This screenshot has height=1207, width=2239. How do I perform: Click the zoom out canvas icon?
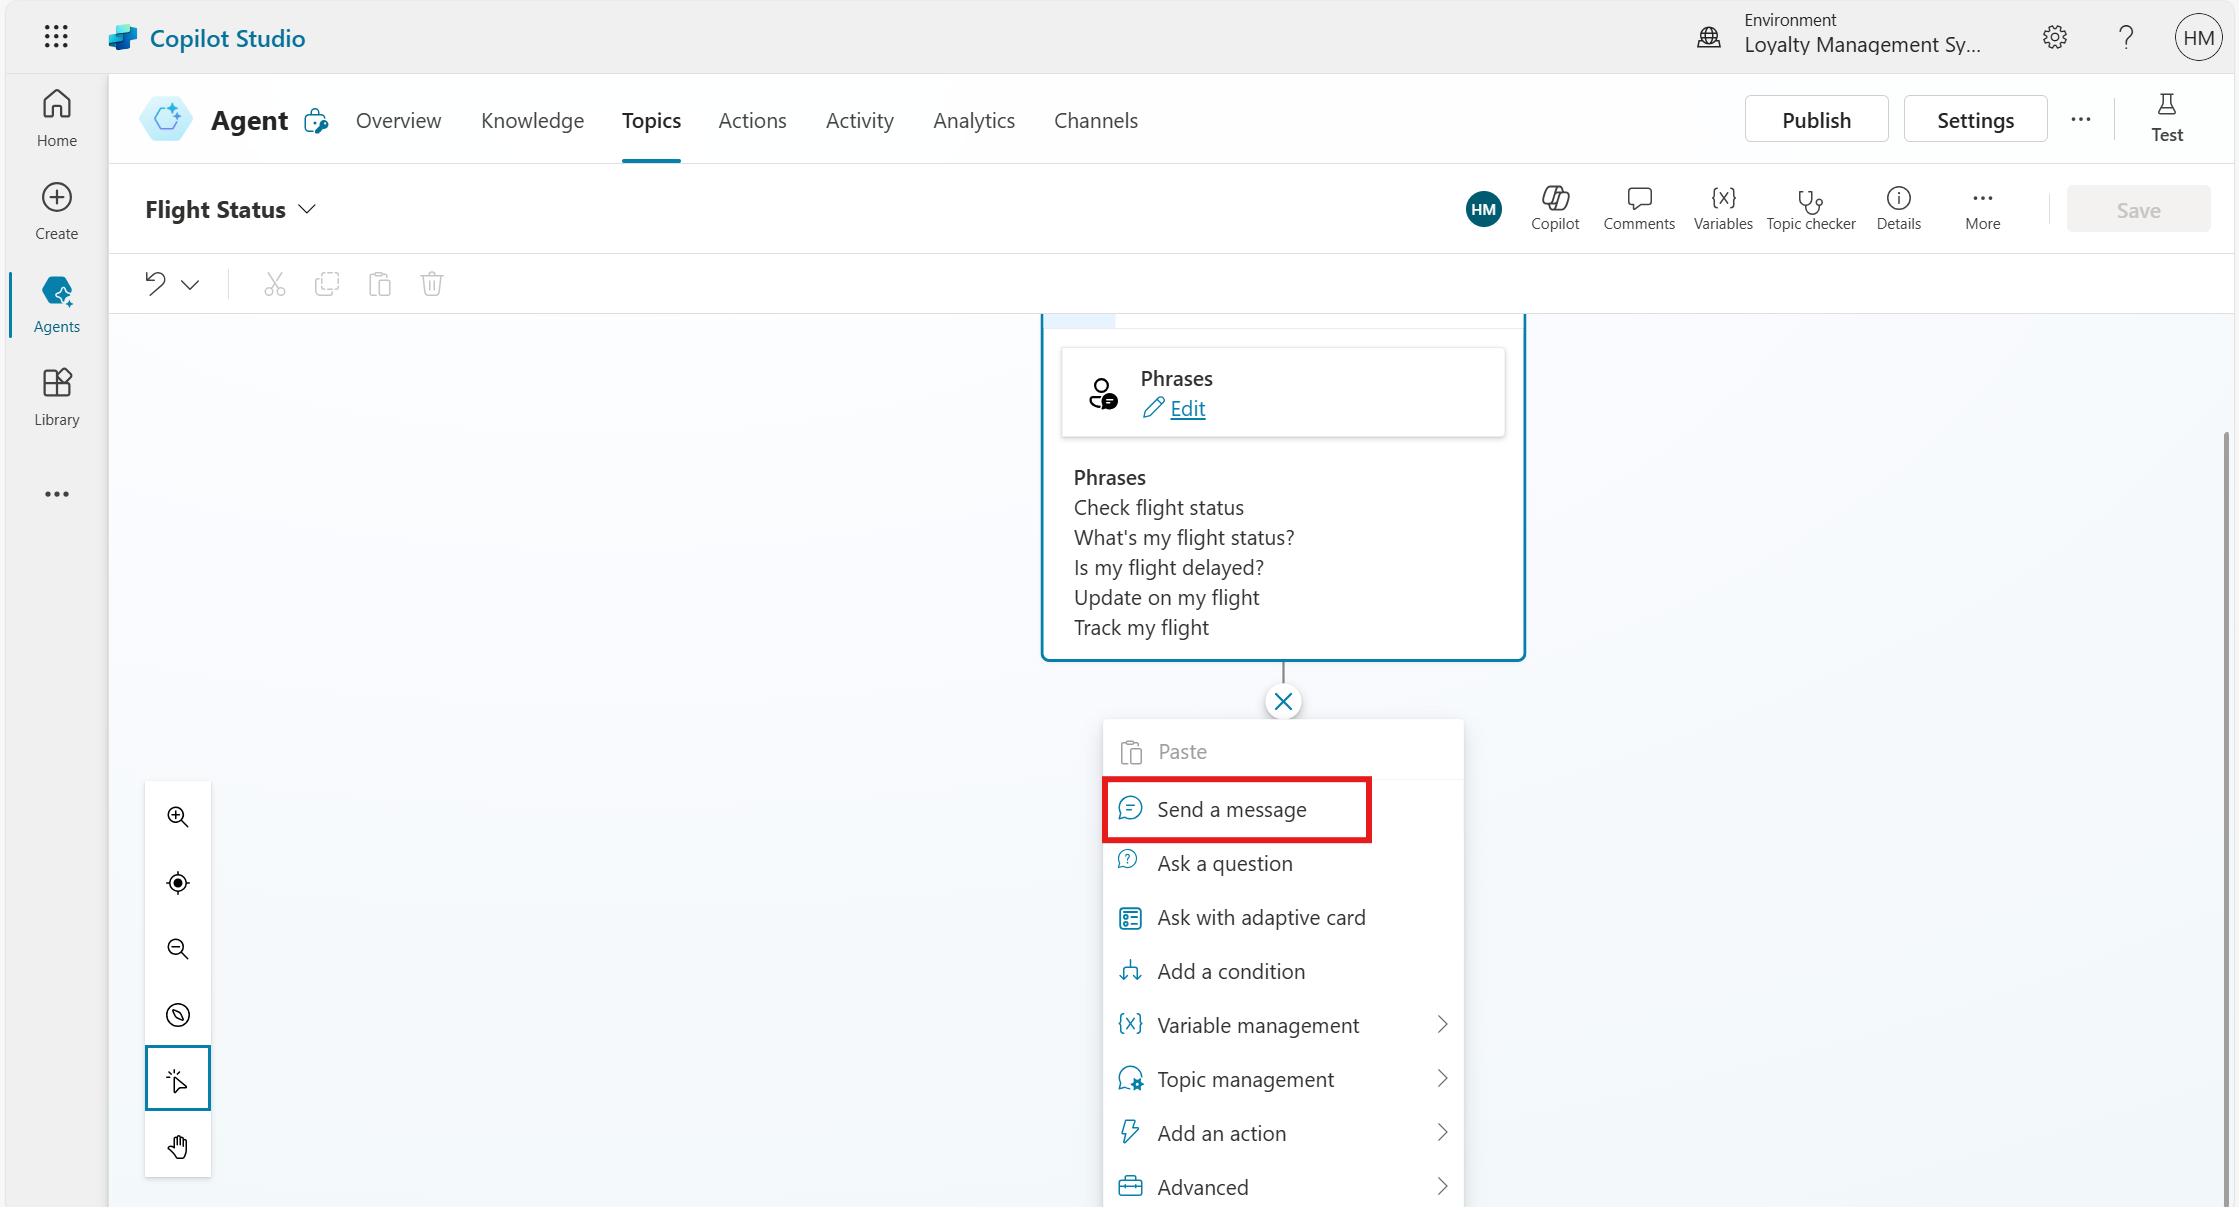coord(178,949)
